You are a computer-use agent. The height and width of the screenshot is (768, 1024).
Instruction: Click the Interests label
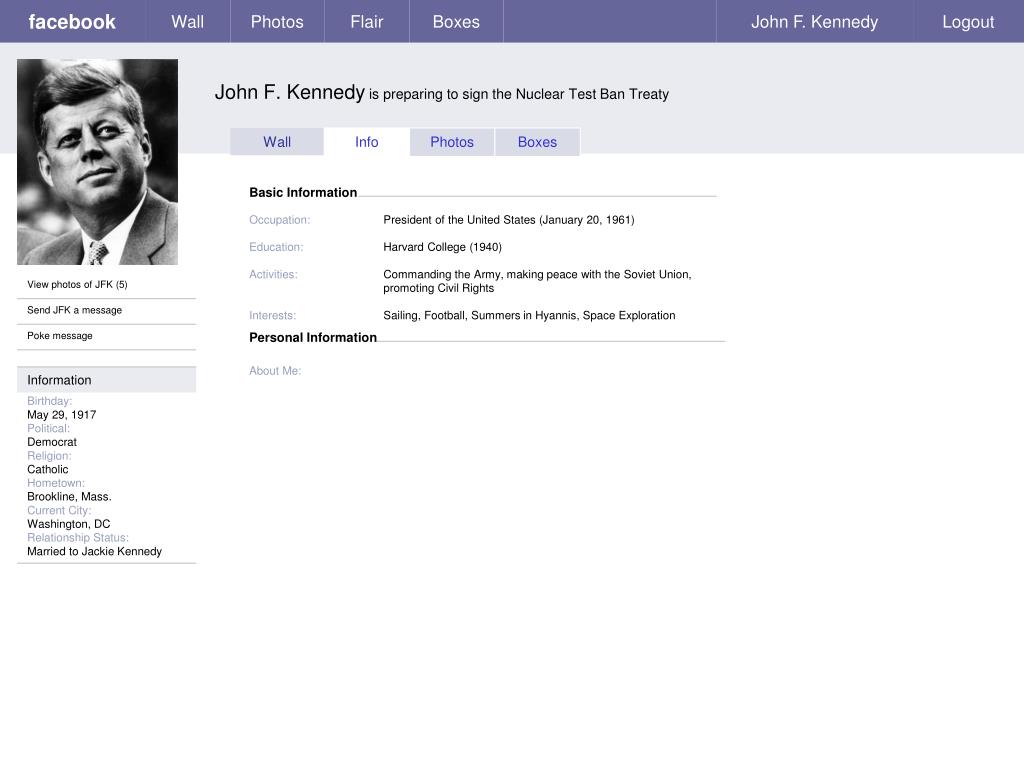[x=272, y=315]
